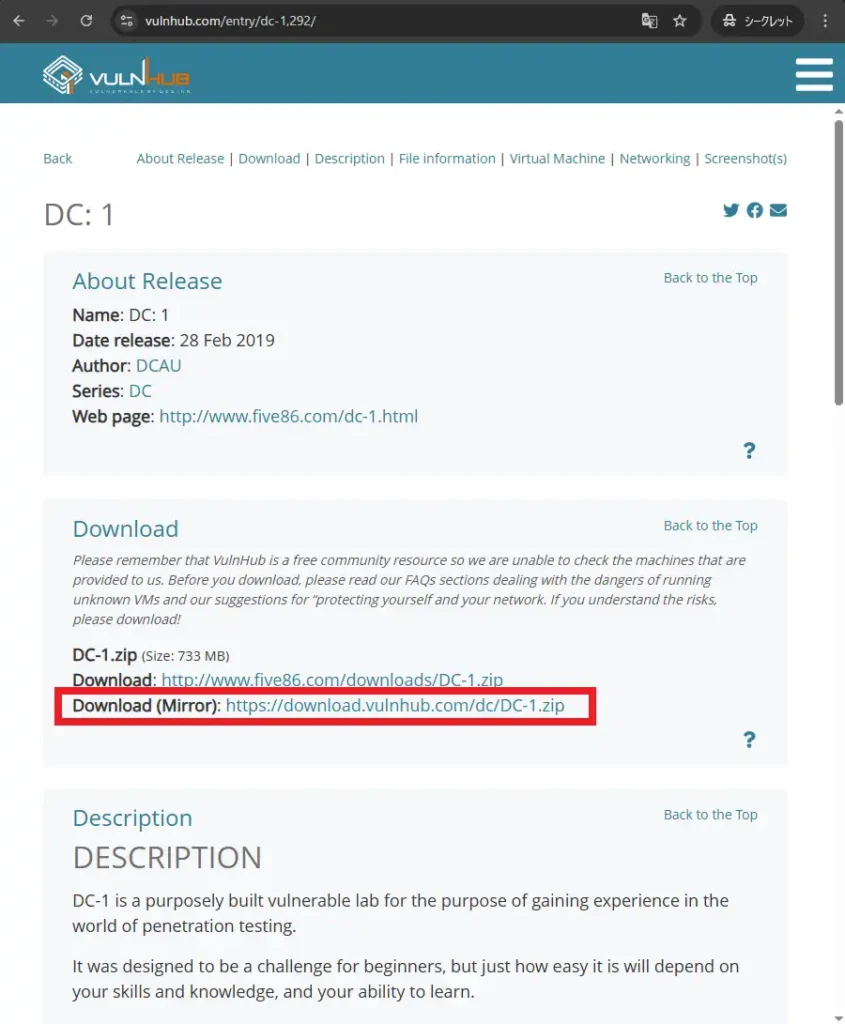Screen dimensions: 845x1024
Task: Click the browser reload button
Action: pos(86,21)
